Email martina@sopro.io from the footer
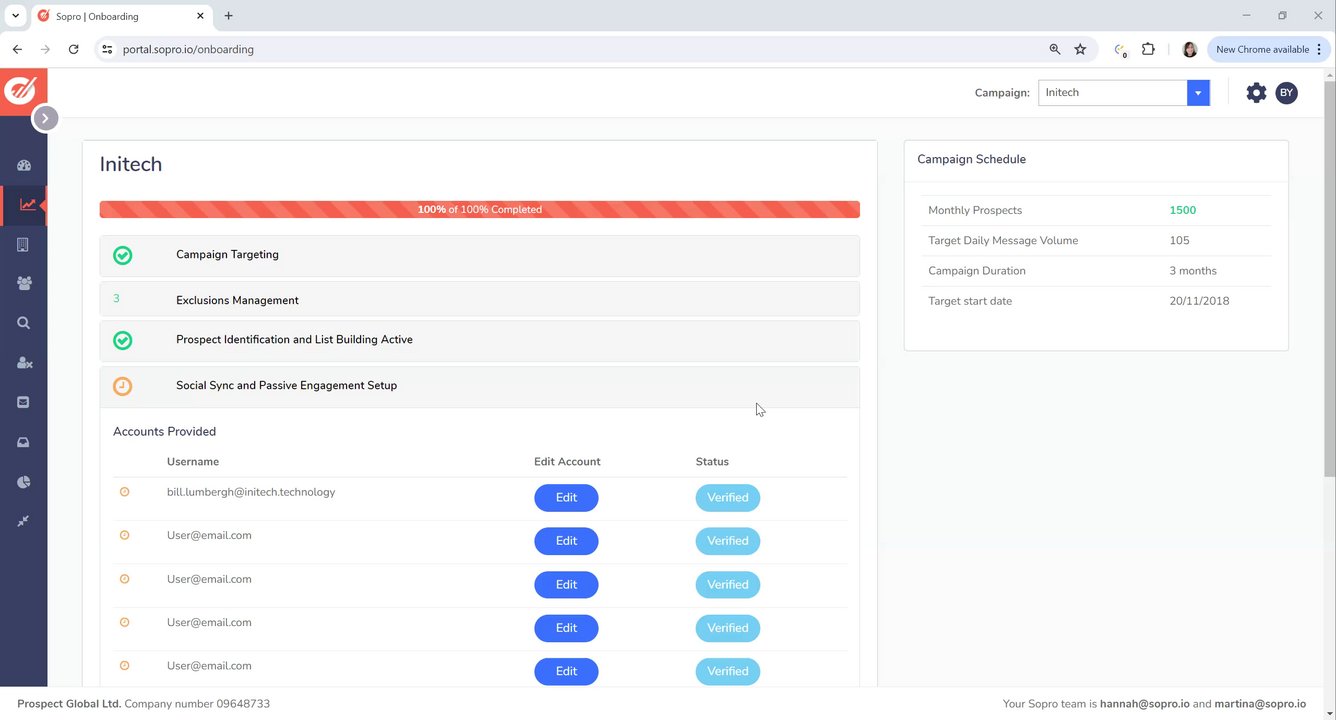Viewport: 1336px width, 720px height. click(1260, 704)
